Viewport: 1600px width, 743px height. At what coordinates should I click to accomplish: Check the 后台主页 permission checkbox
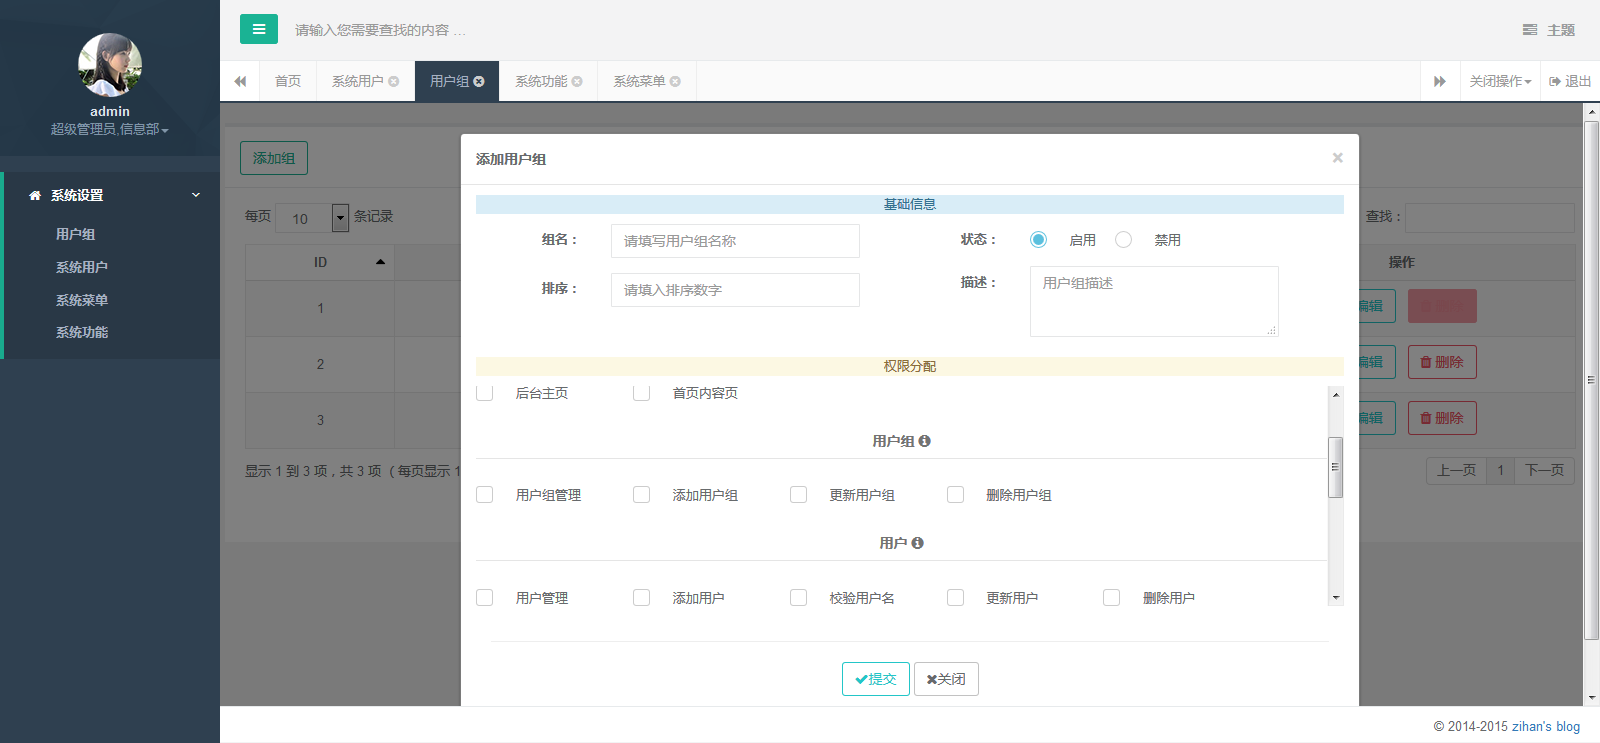[x=485, y=393]
